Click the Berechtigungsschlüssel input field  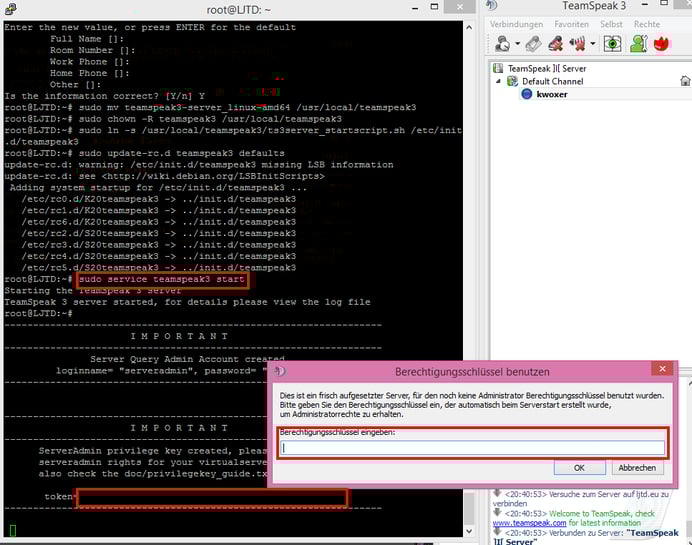tap(472, 448)
